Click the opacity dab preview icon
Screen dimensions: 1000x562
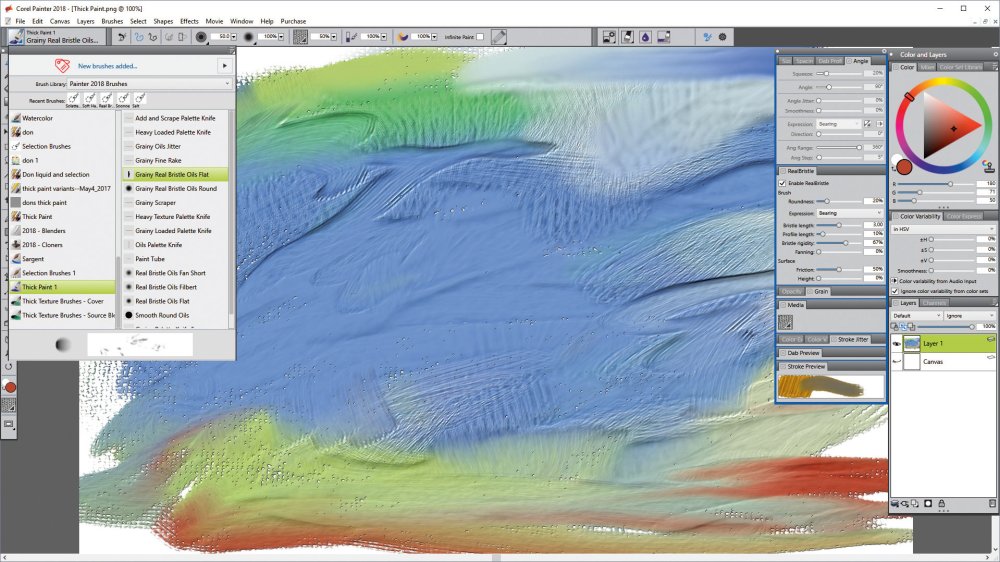click(249, 37)
